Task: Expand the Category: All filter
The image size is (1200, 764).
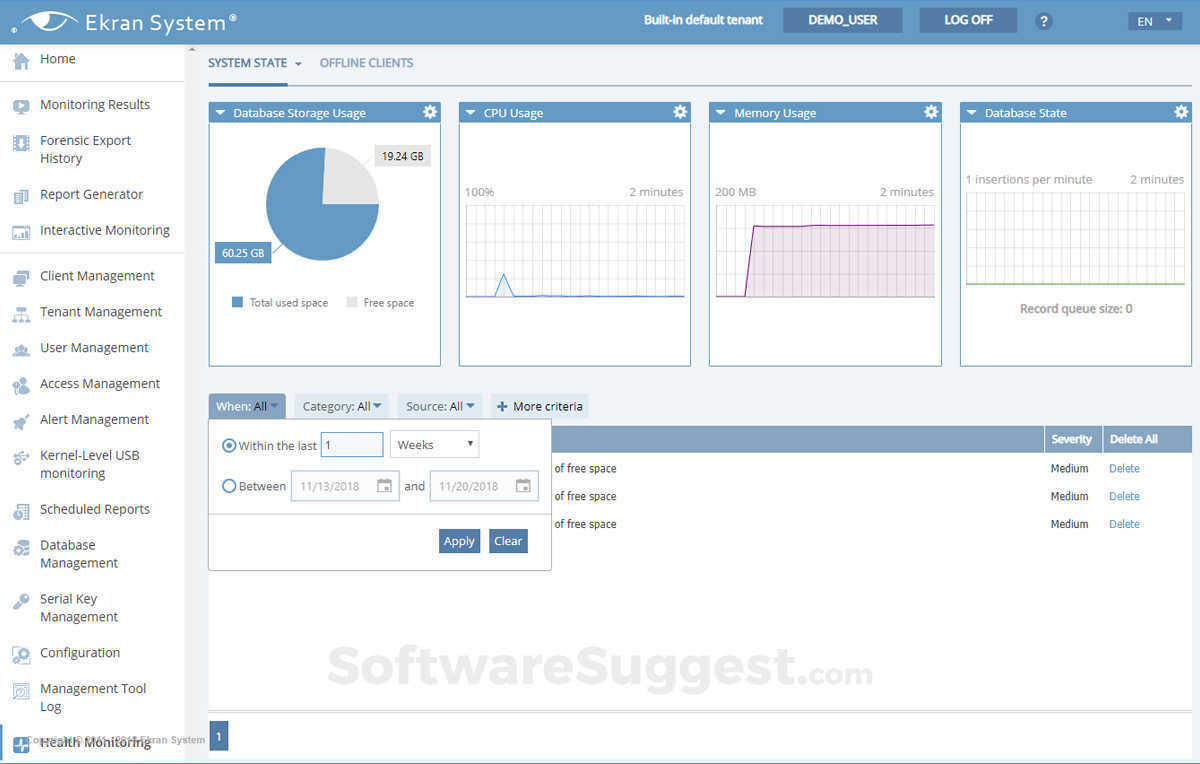Action: 342,406
